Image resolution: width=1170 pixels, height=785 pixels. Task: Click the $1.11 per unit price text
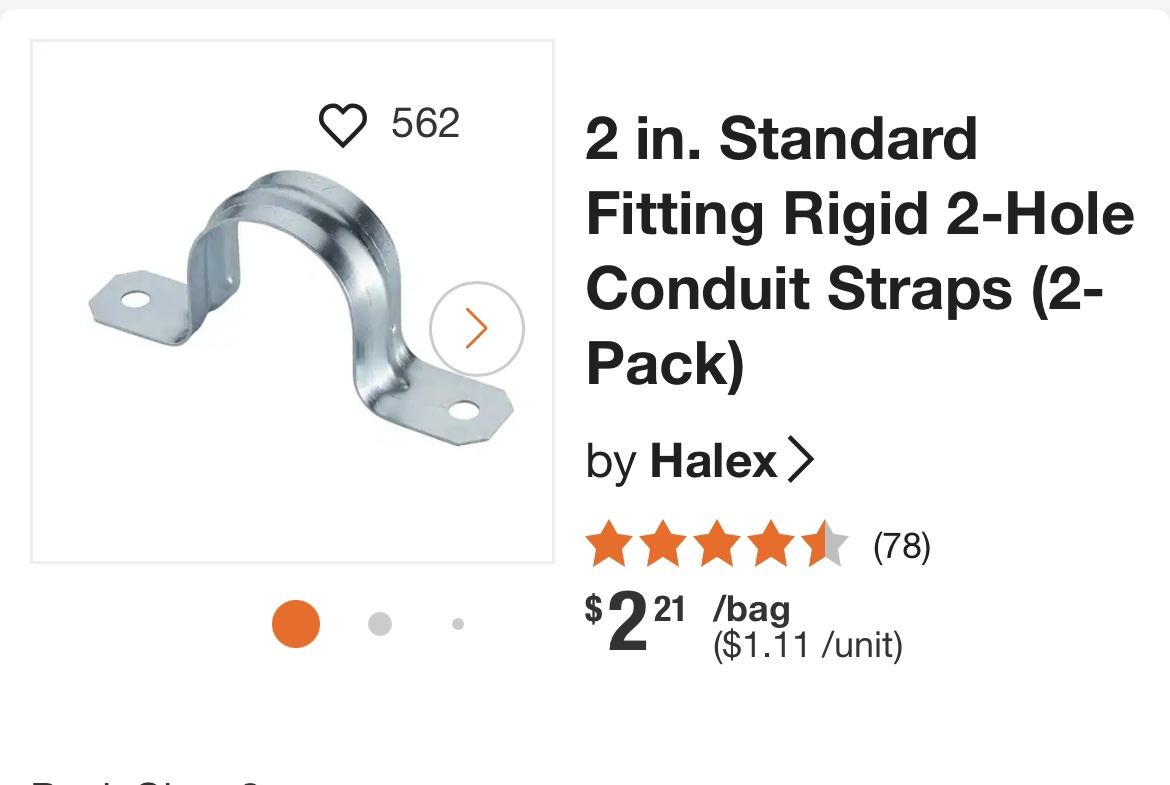[x=808, y=645]
